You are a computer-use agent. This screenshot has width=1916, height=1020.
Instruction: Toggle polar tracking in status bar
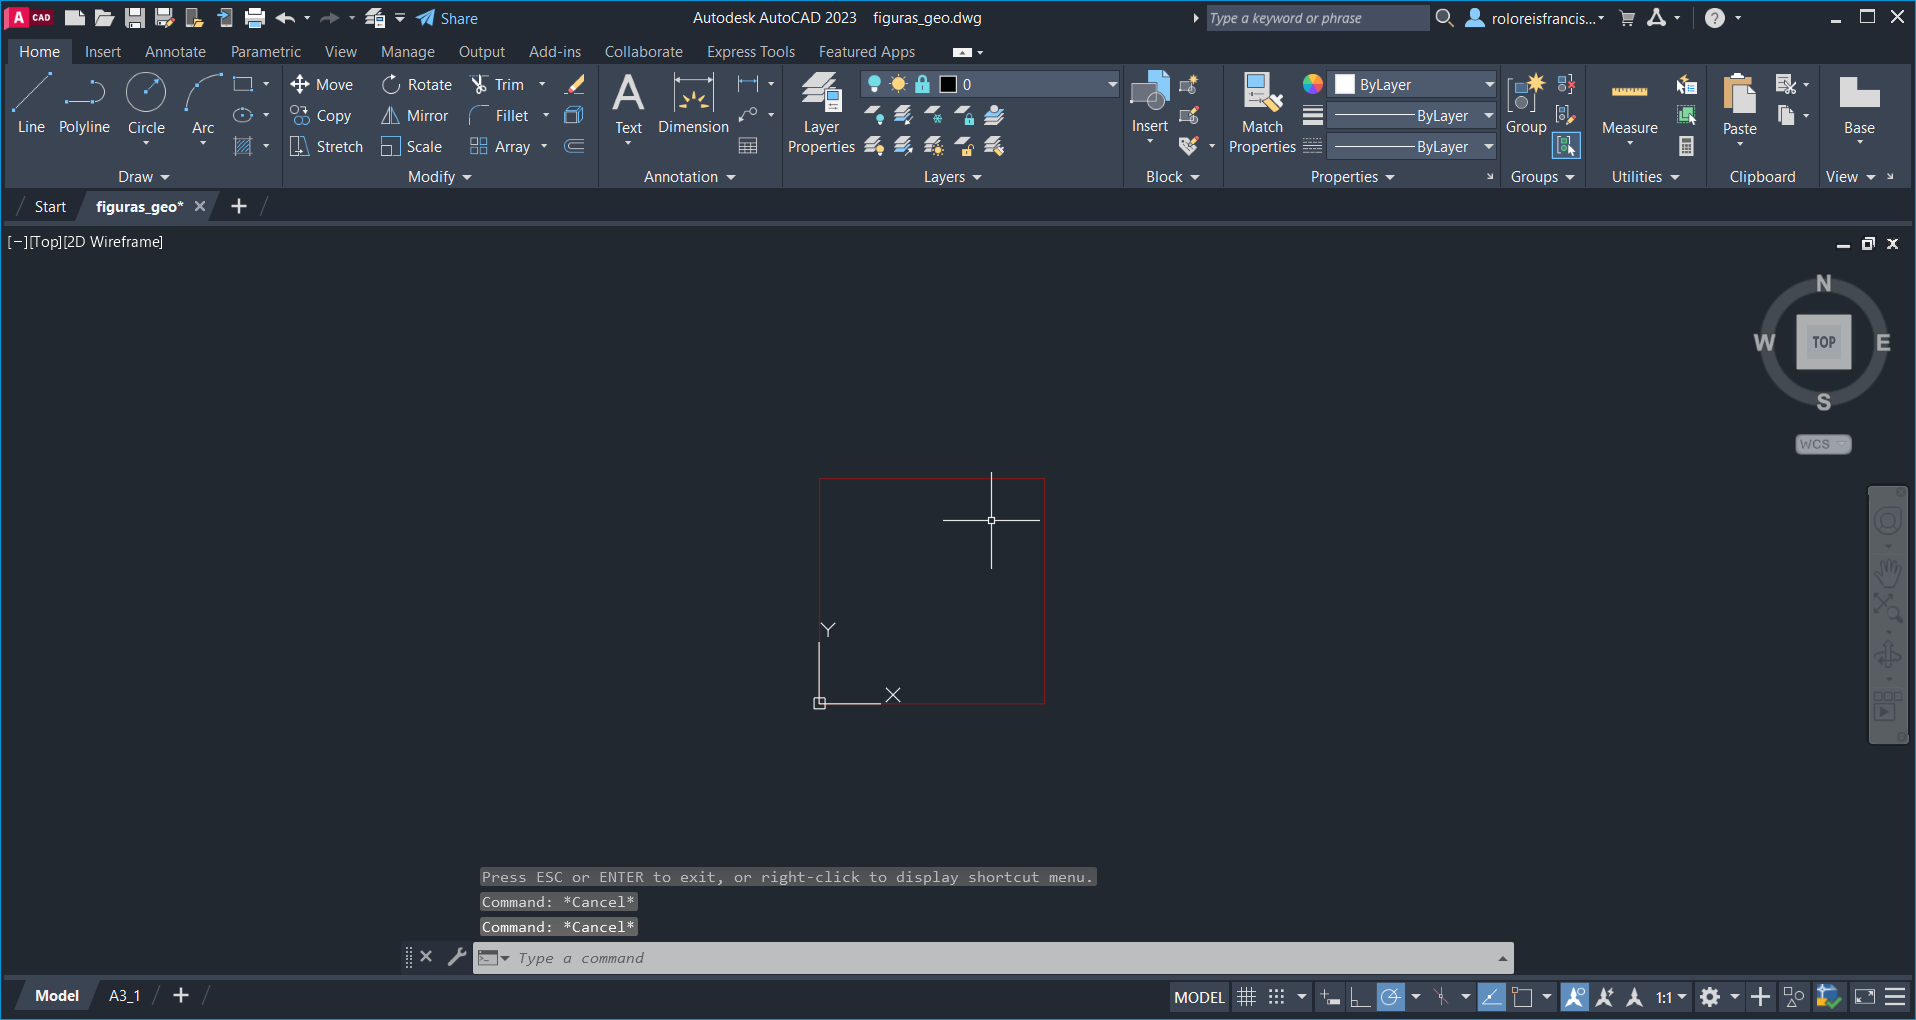tap(1390, 997)
